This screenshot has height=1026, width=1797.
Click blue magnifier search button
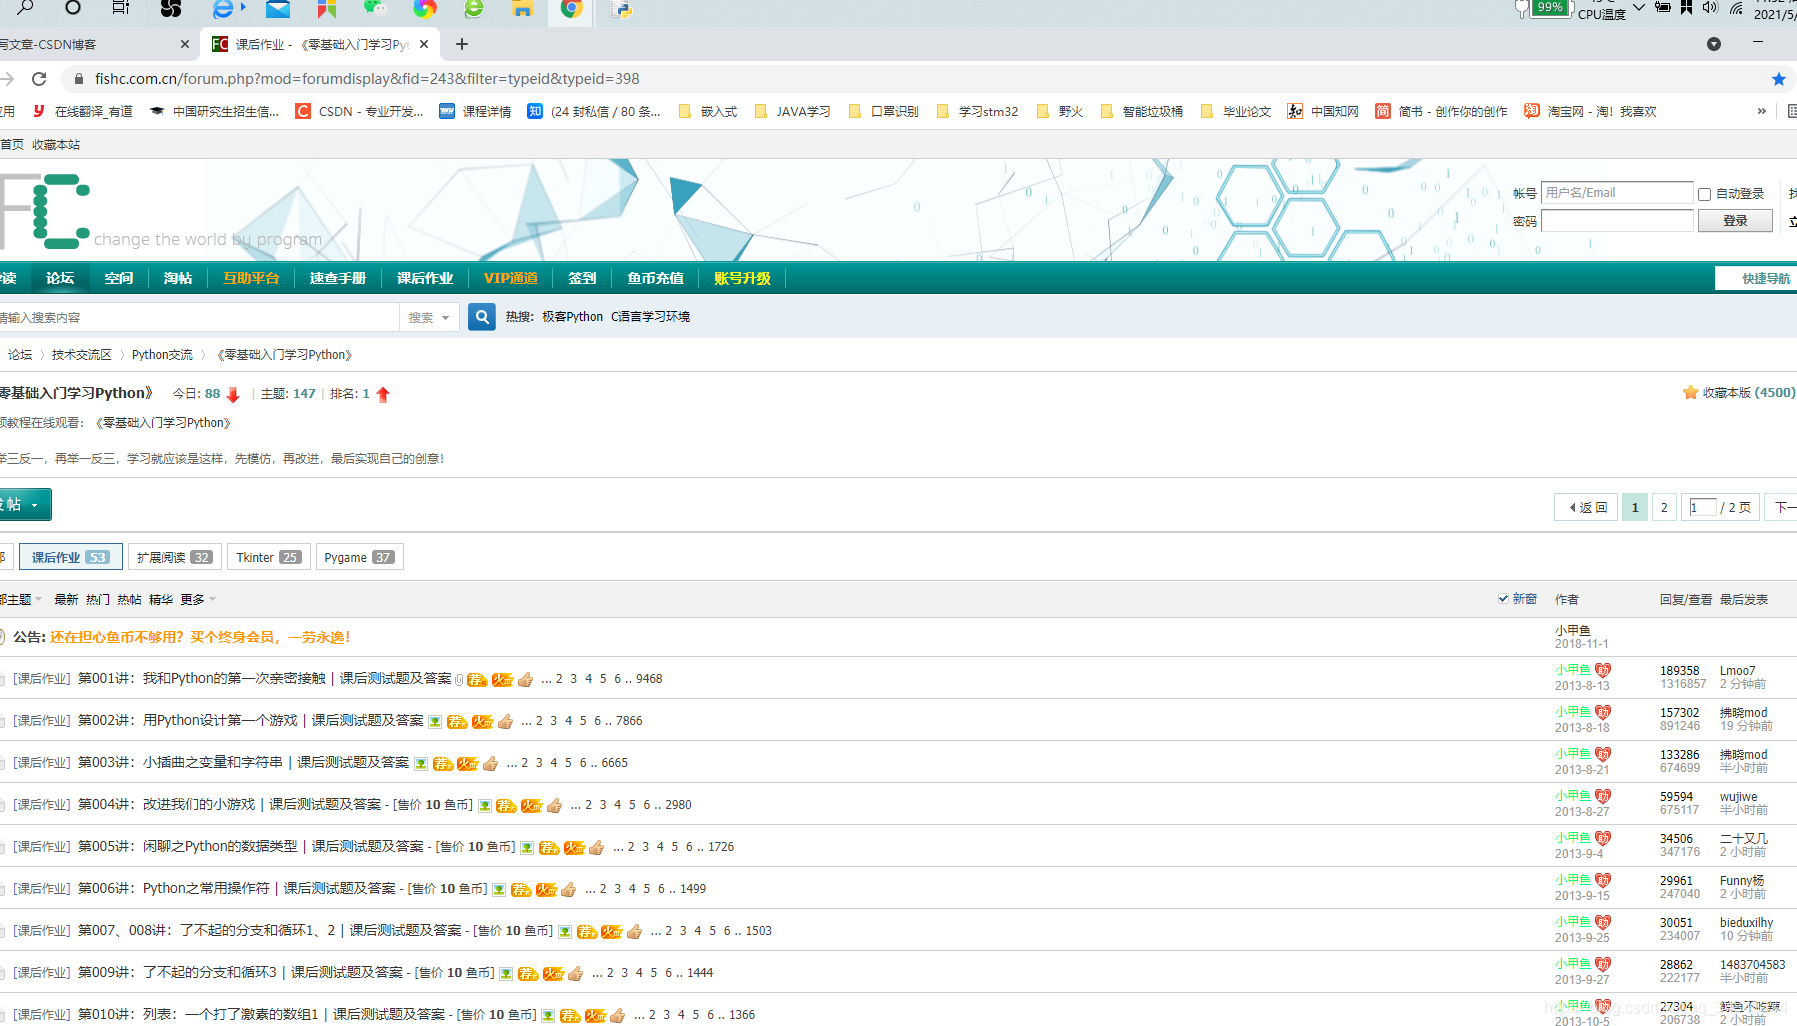[x=482, y=317]
